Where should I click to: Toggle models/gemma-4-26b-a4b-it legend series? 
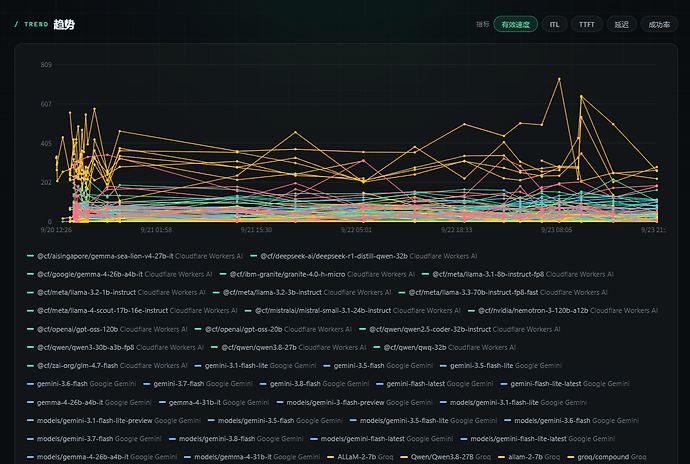[102, 457]
